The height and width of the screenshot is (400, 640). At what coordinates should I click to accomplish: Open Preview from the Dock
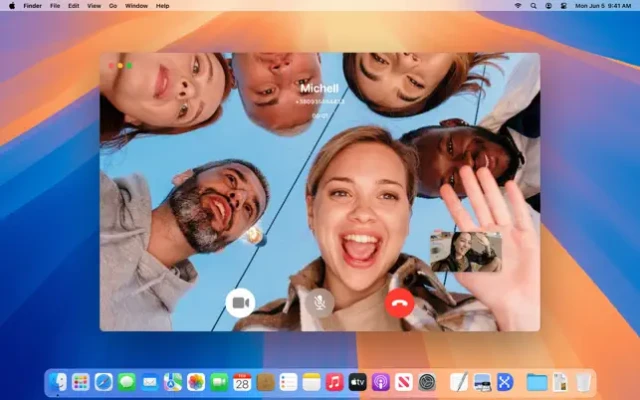tap(482, 382)
